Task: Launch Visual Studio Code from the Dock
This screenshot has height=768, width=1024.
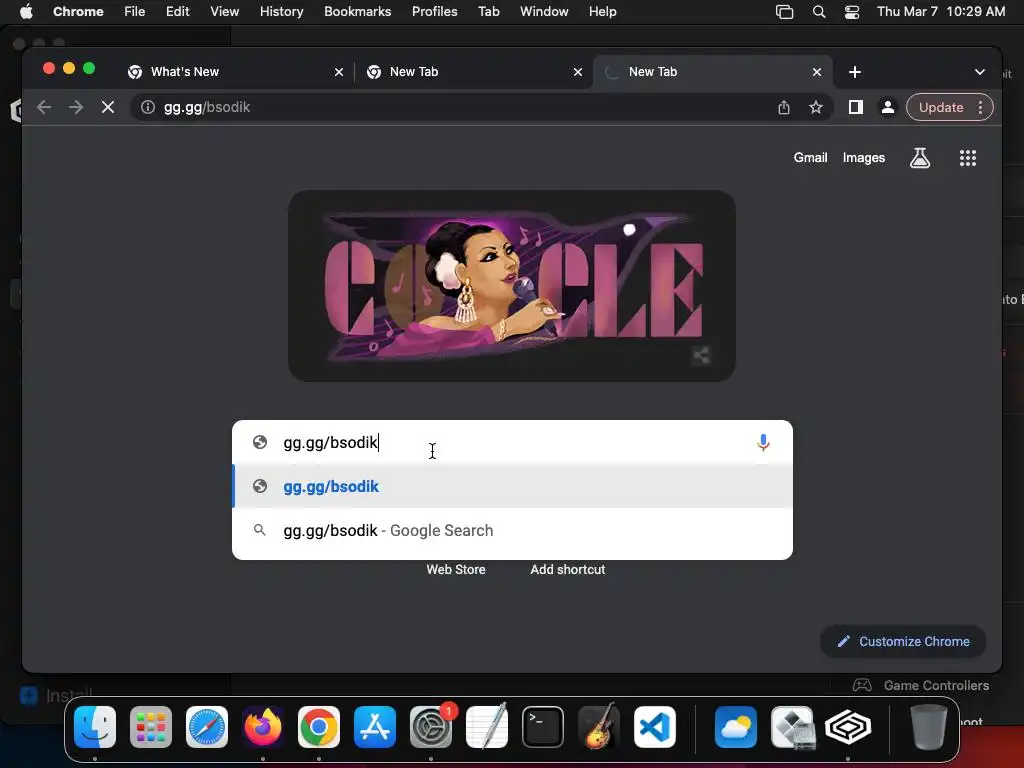Action: (x=655, y=727)
